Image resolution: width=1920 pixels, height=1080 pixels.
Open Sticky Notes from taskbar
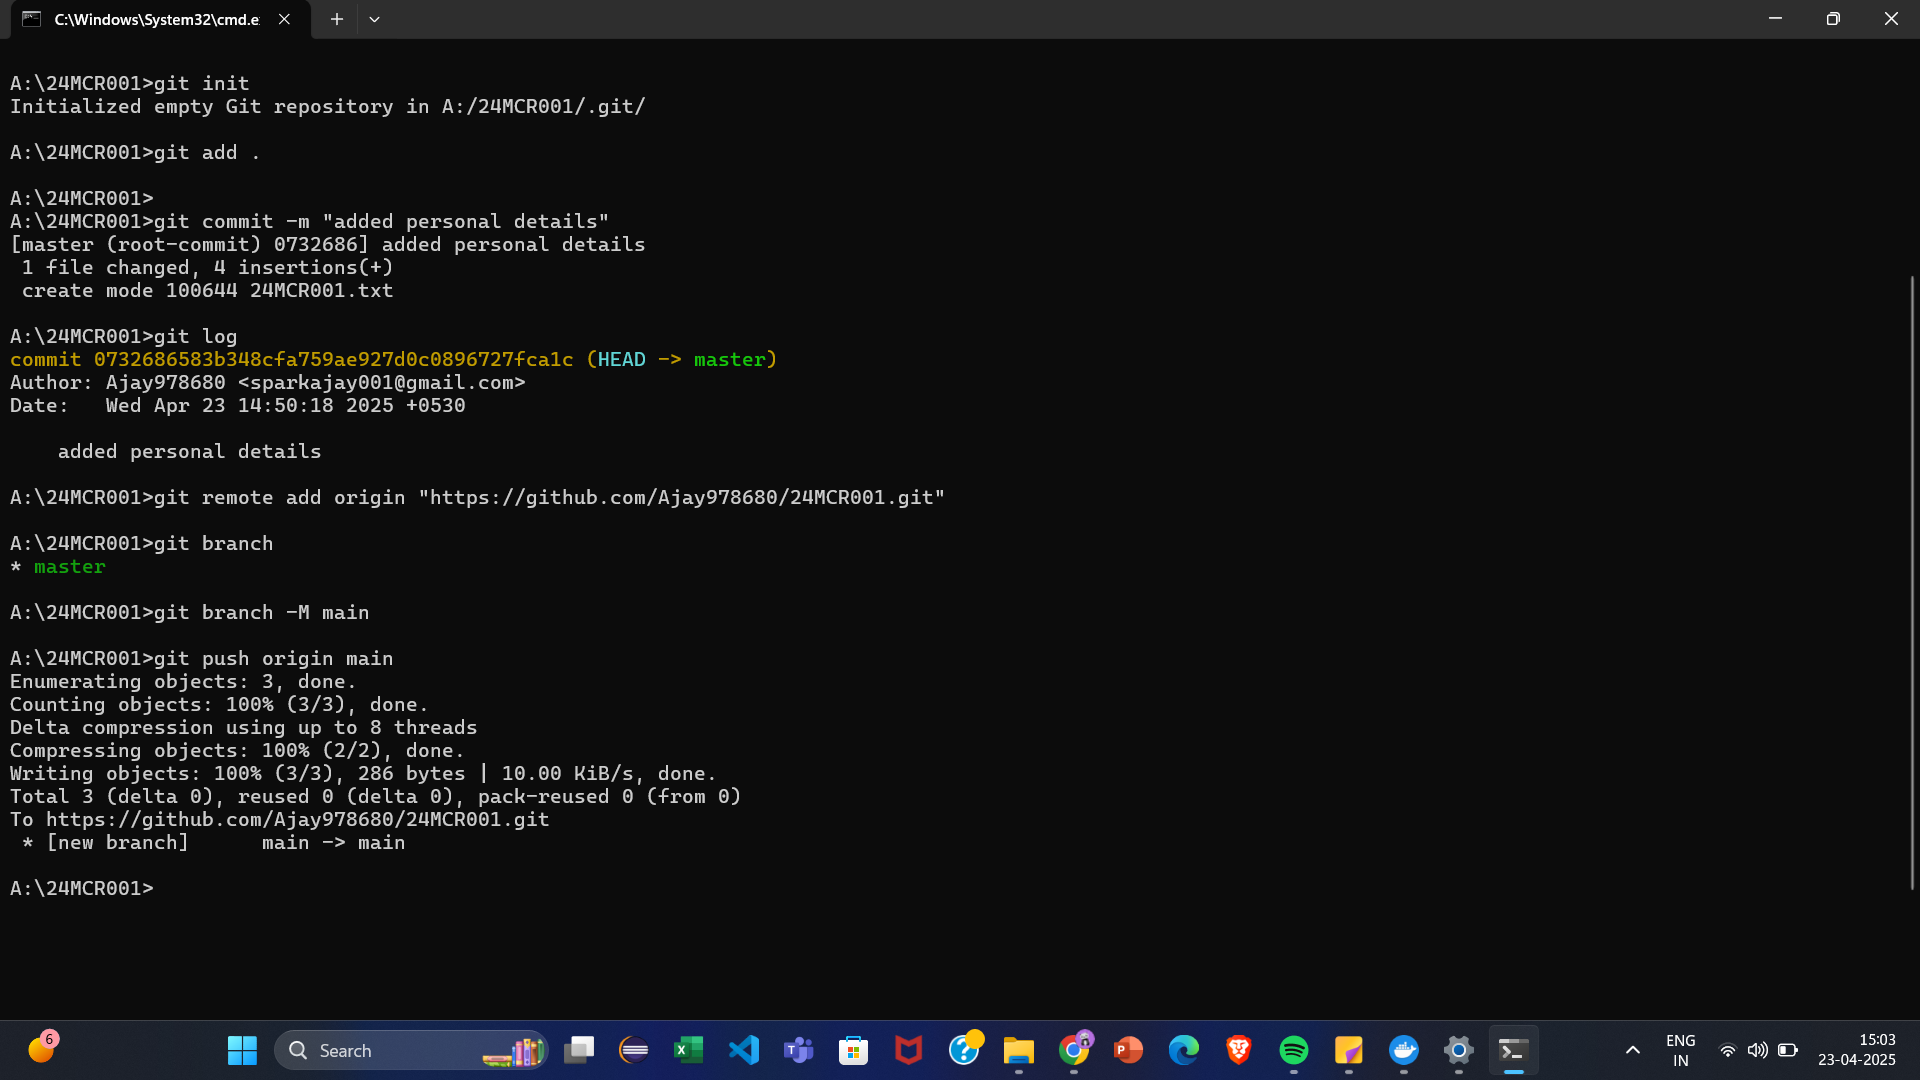click(x=1349, y=1050)
